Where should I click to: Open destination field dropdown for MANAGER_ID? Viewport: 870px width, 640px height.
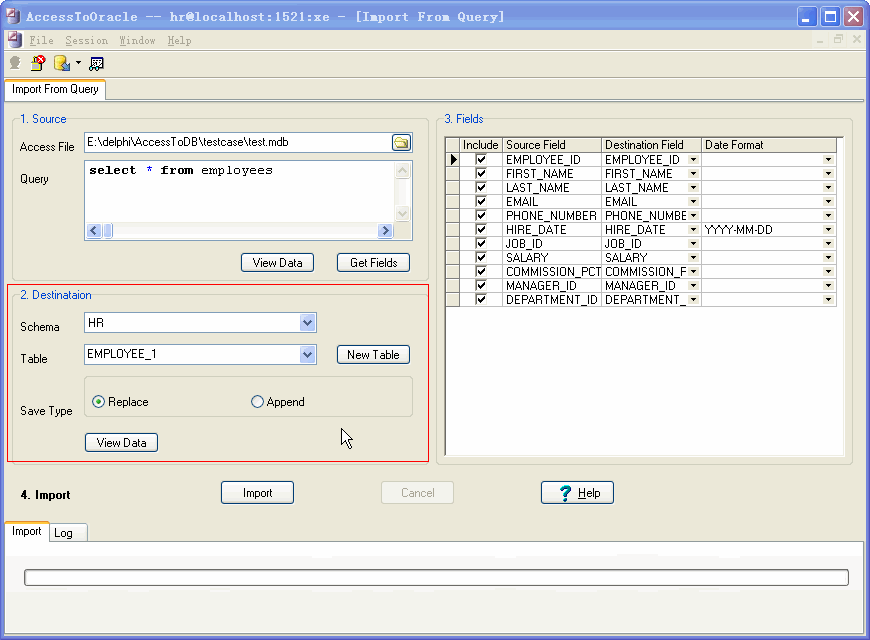(x=693, y=286)
